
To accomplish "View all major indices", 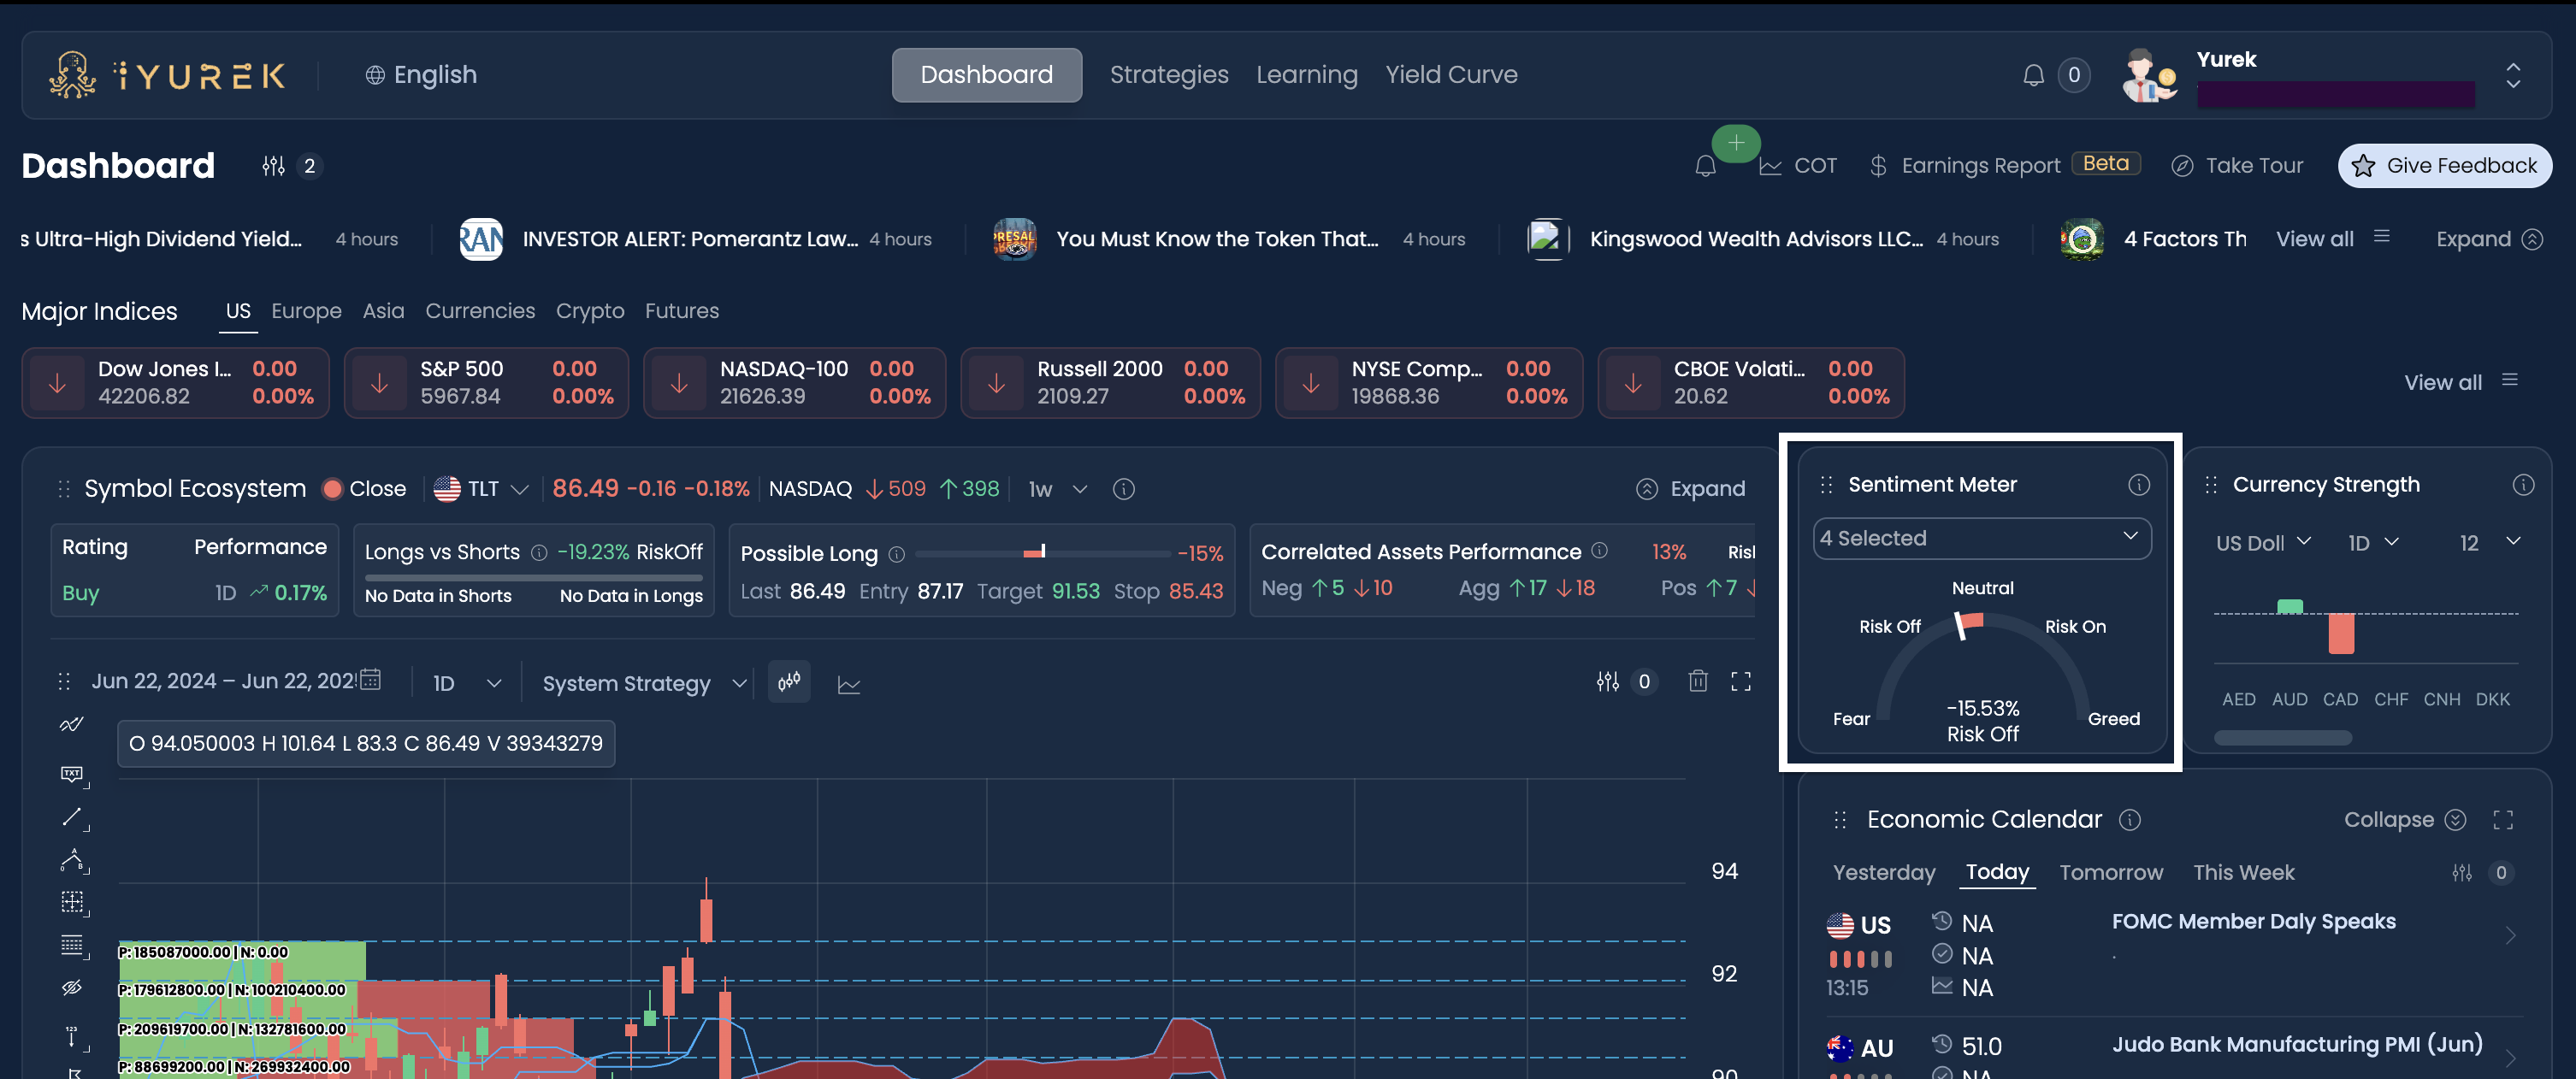I will coord(2460,382).
